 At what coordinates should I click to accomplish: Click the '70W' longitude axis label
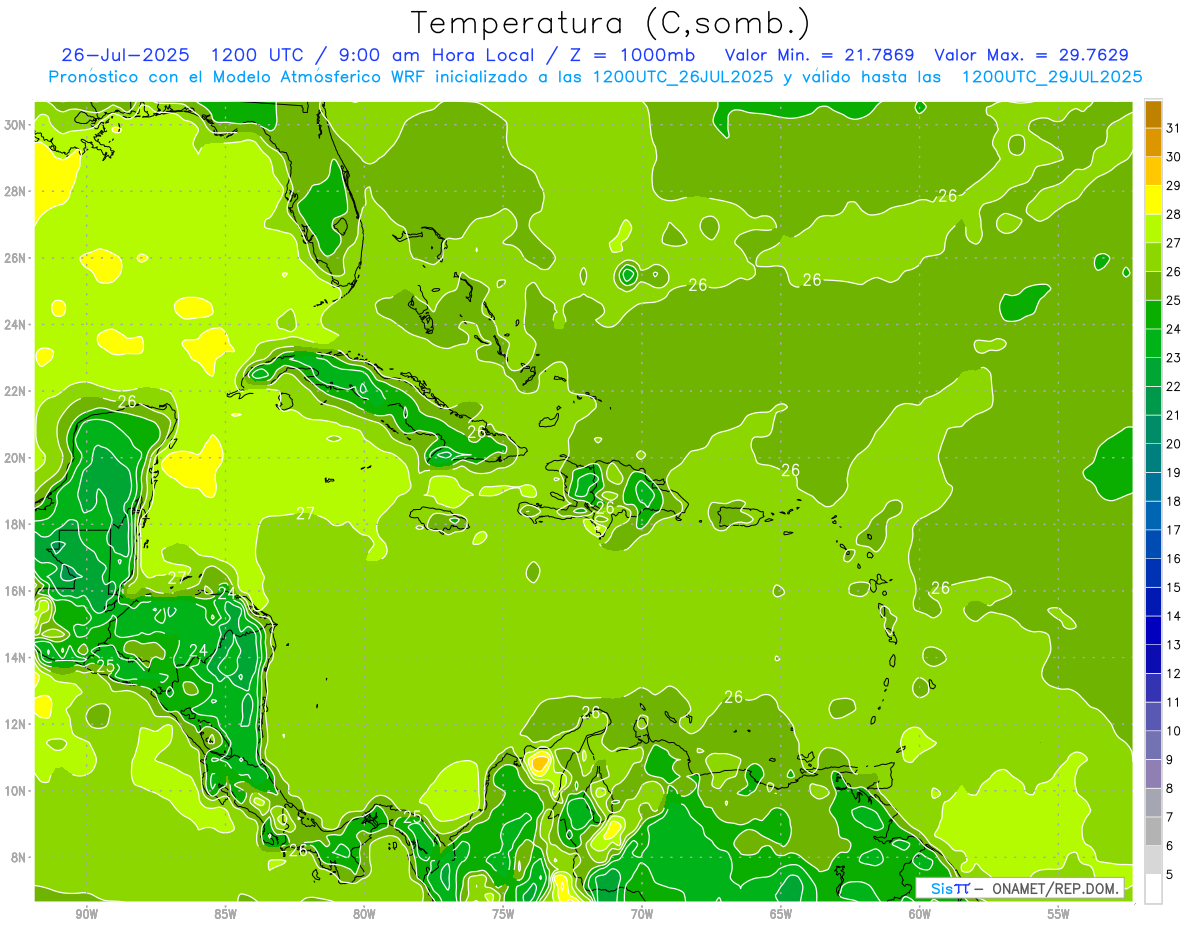[x=642, y=914]
